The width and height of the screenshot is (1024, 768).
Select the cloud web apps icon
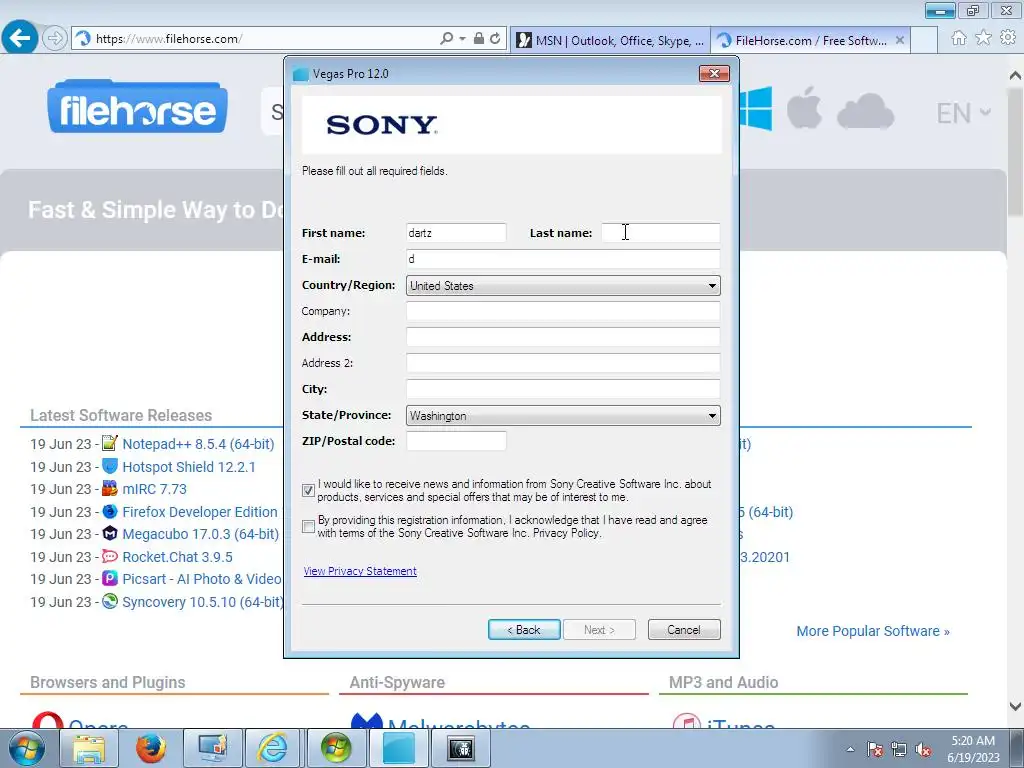tap(865, 110)
